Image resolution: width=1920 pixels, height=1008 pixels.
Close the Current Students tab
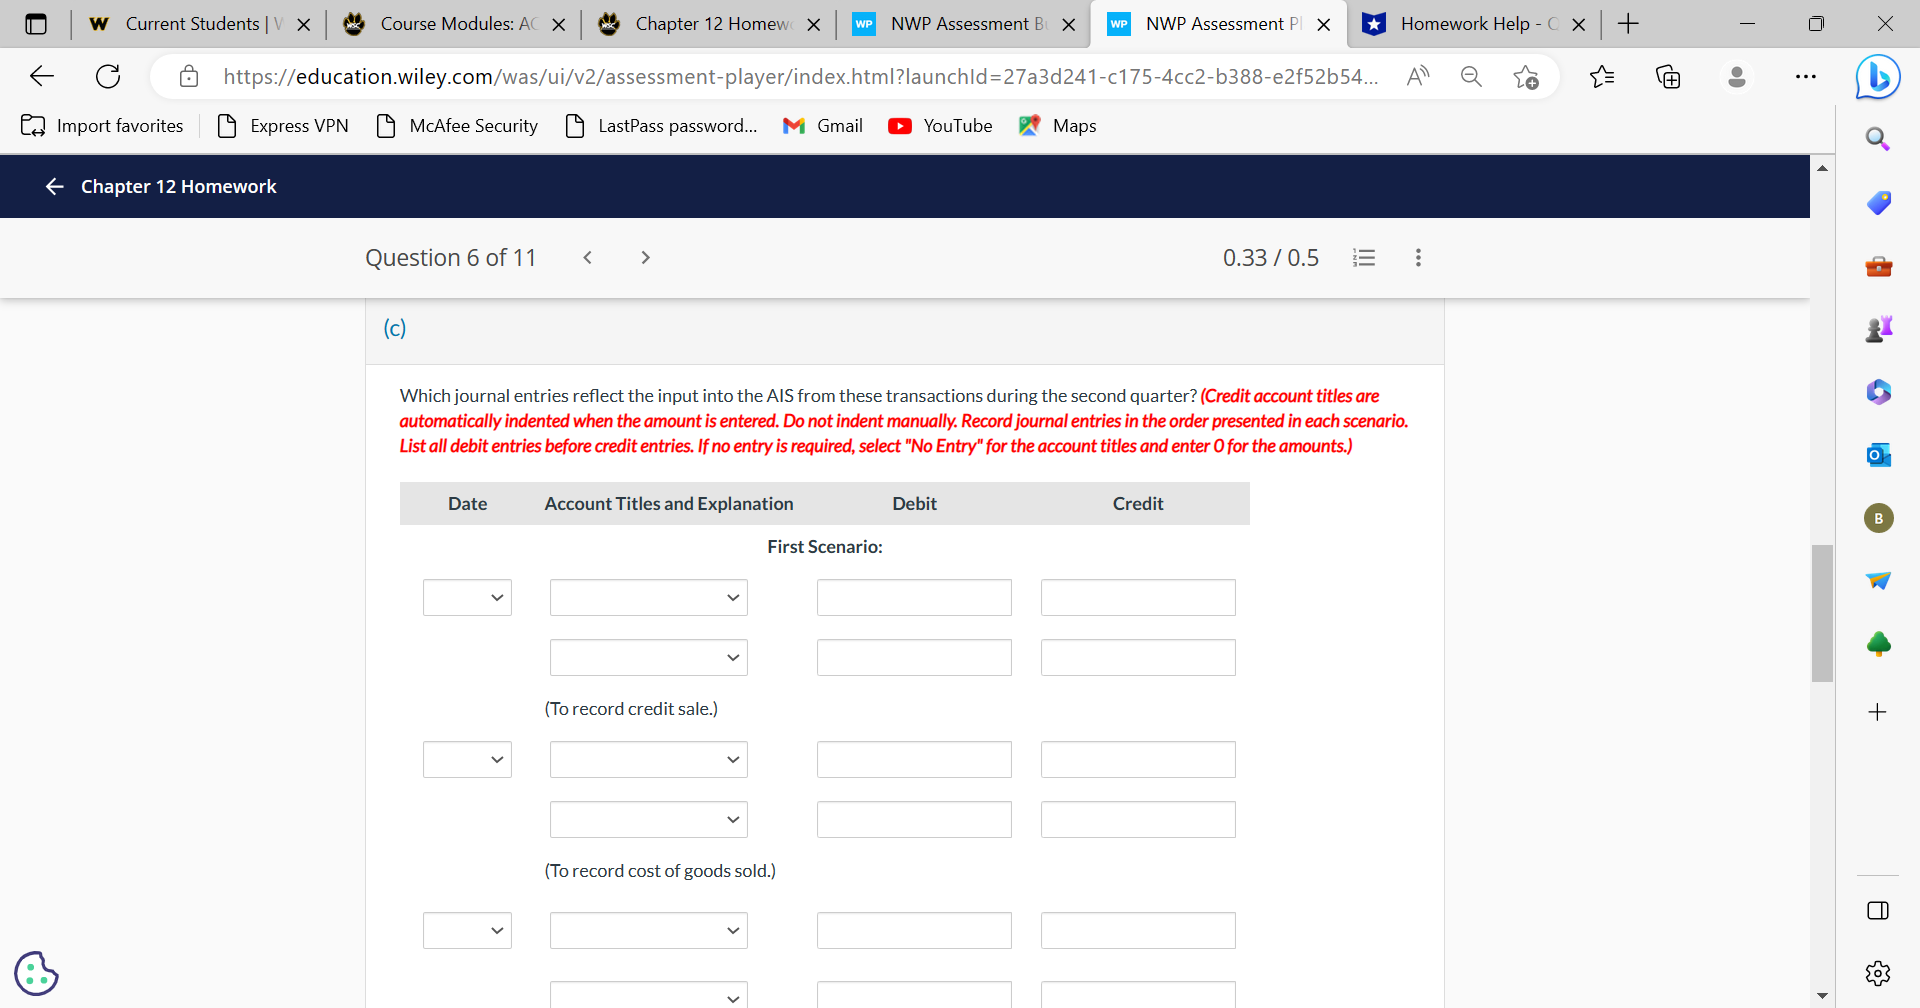pos(304,24)
